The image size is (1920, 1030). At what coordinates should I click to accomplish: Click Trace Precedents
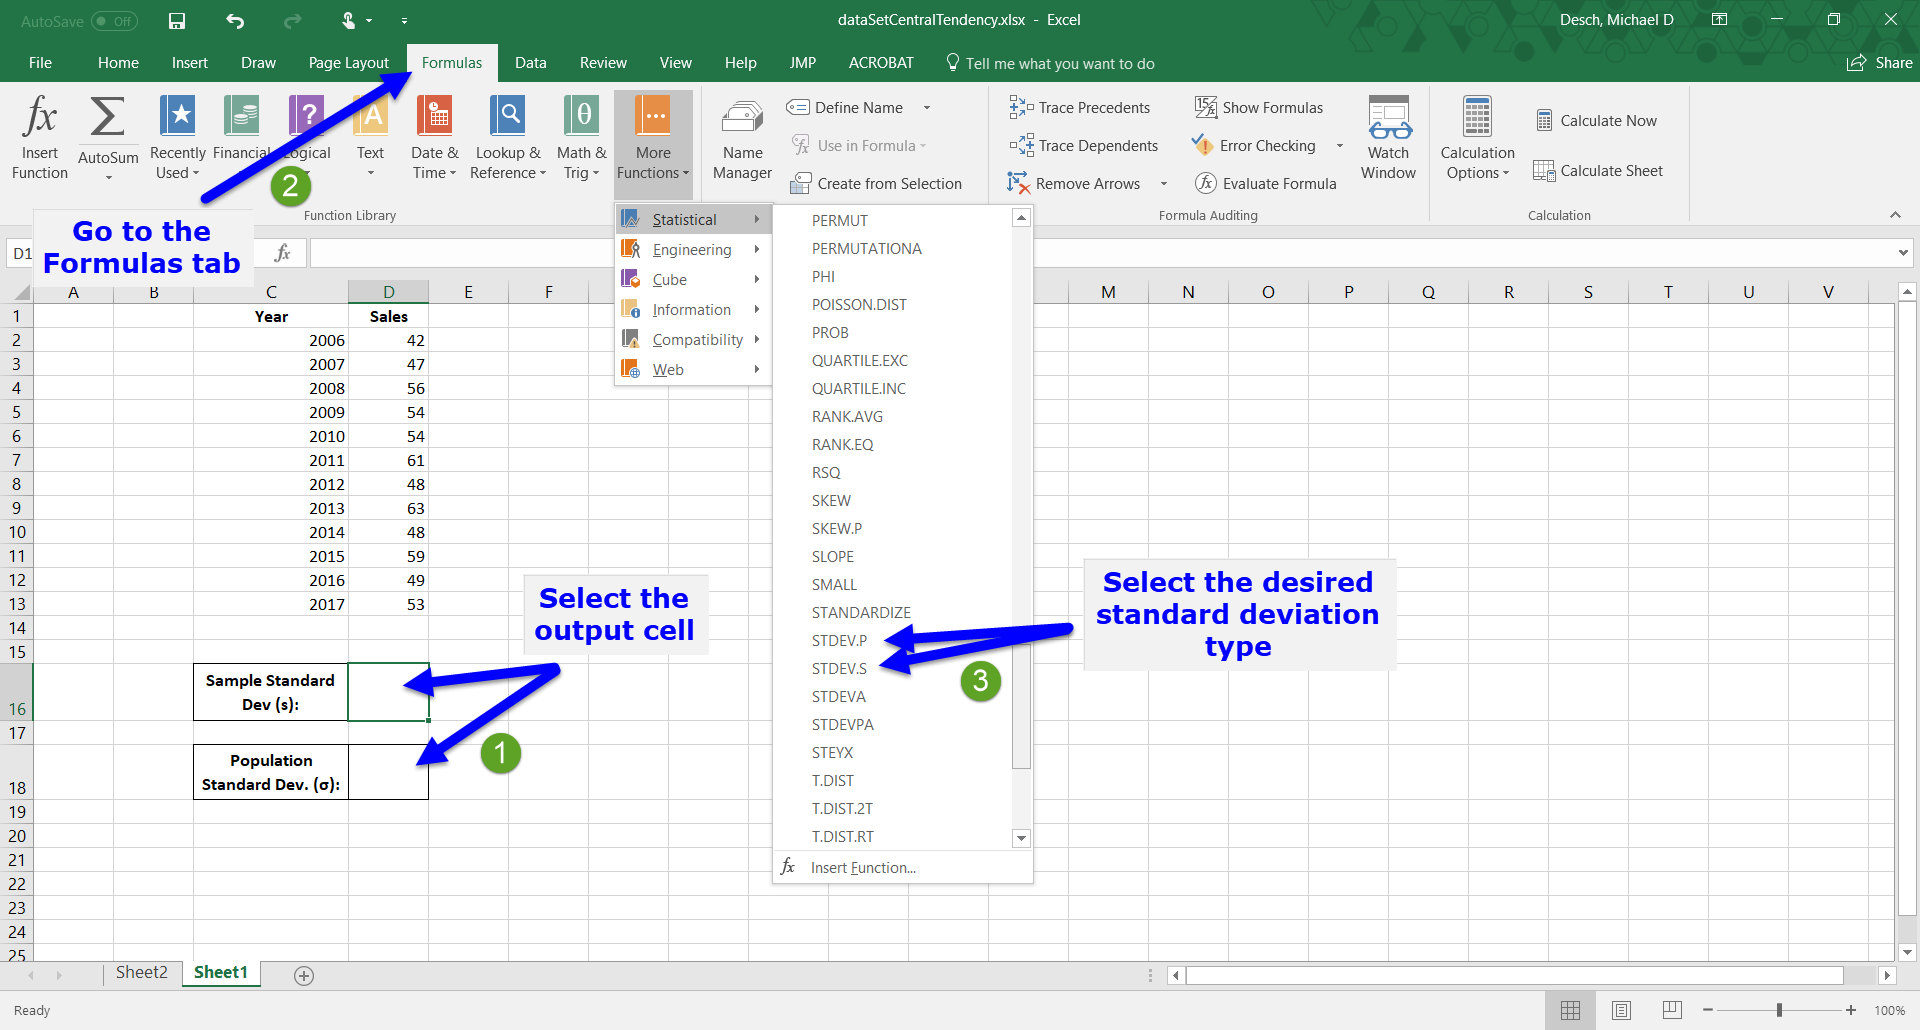pos(1080,108)
